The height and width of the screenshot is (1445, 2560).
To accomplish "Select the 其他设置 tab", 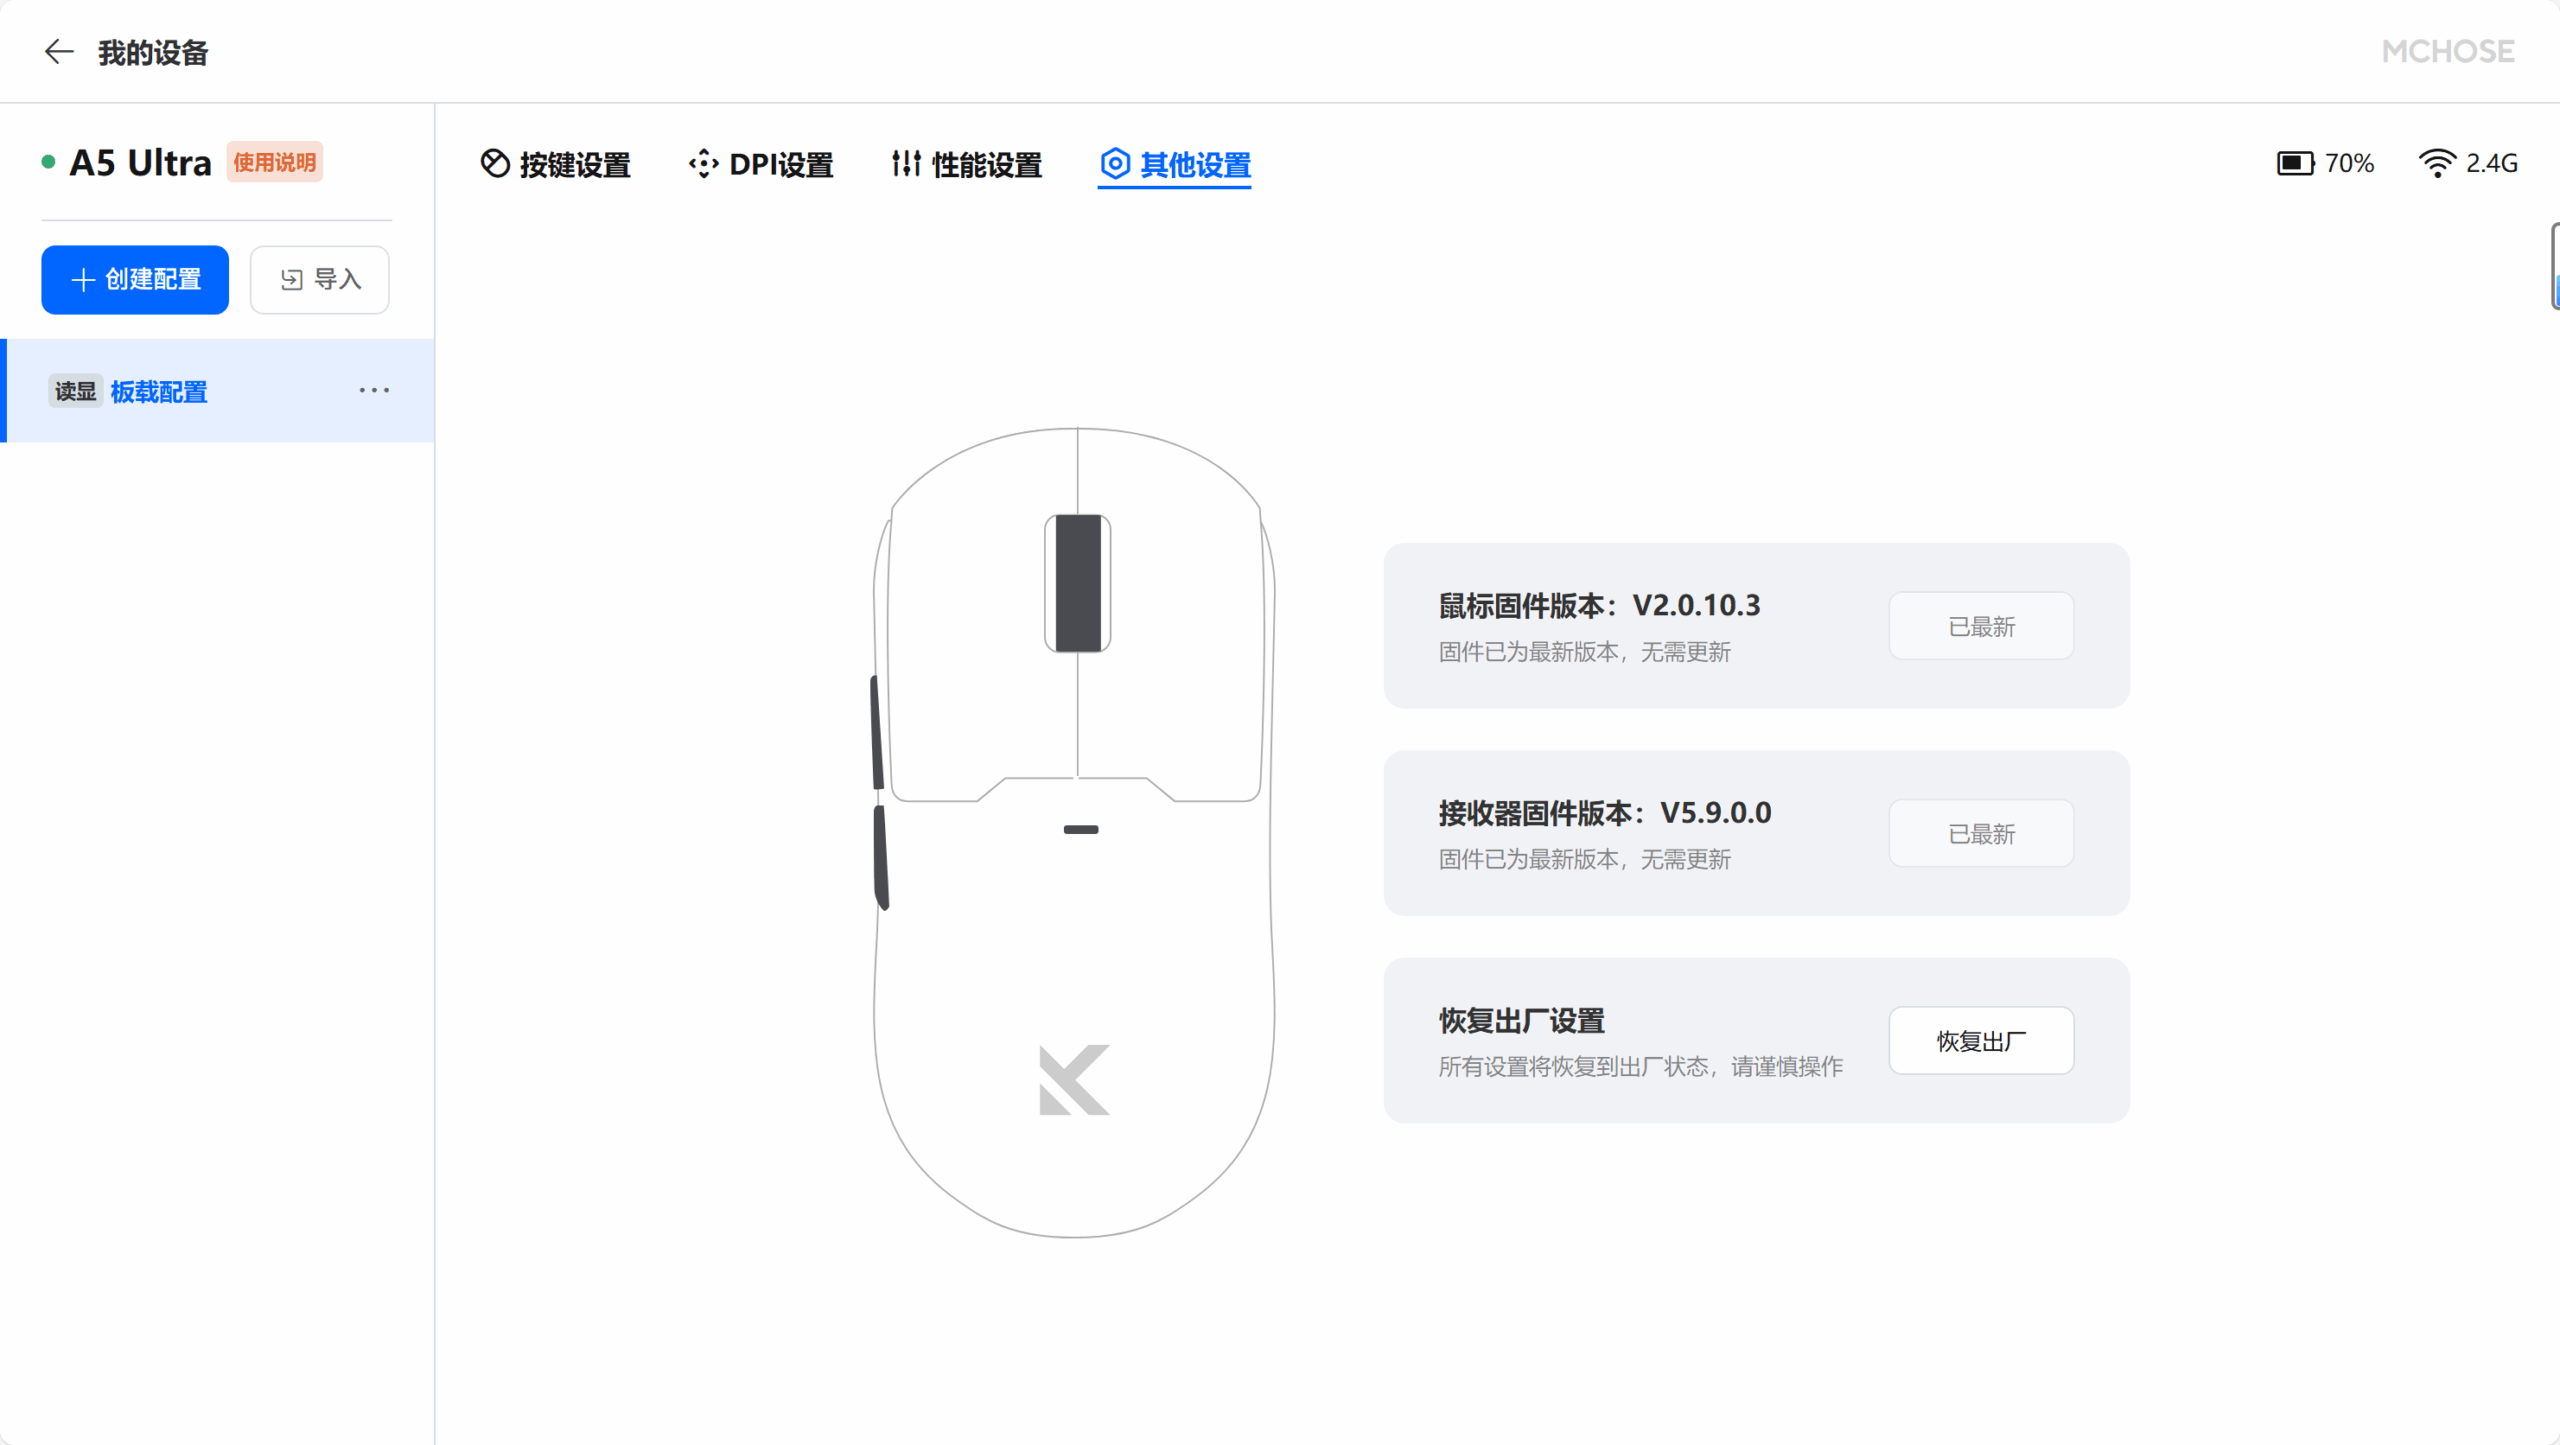I will click(1175, 164).
